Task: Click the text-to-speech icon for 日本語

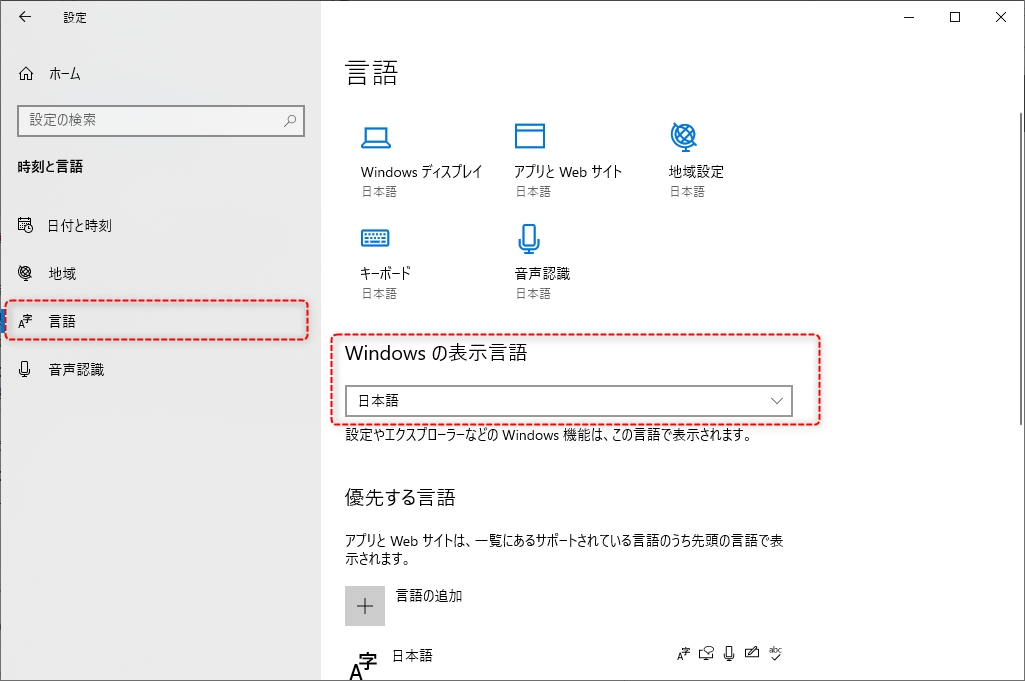Action: 706,653
